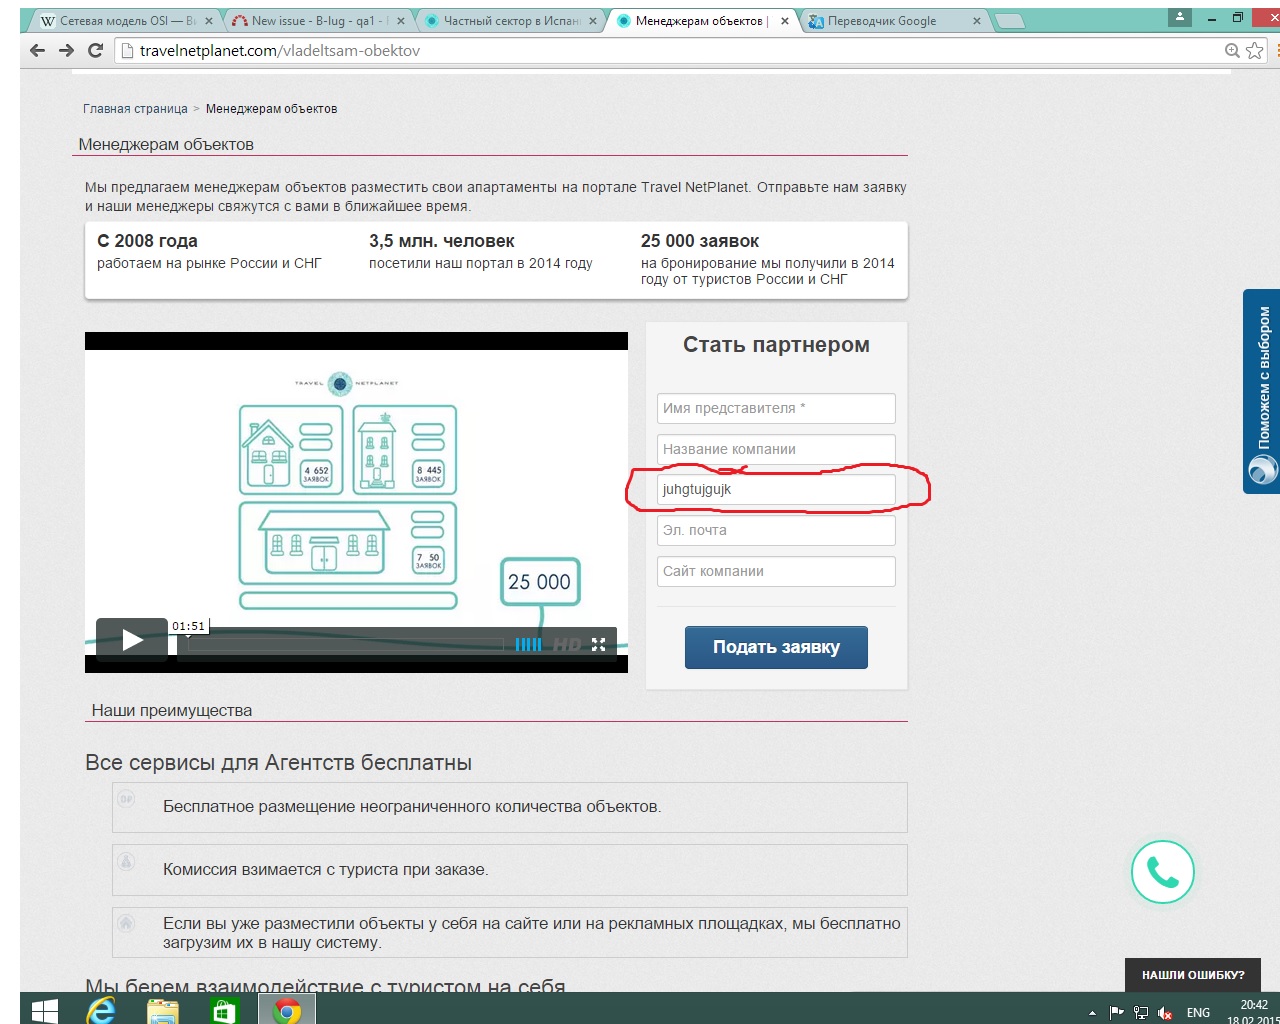Follow the Главная страница breadcrumb link
Screen dimensions: 1280x1024
(135, 109)
